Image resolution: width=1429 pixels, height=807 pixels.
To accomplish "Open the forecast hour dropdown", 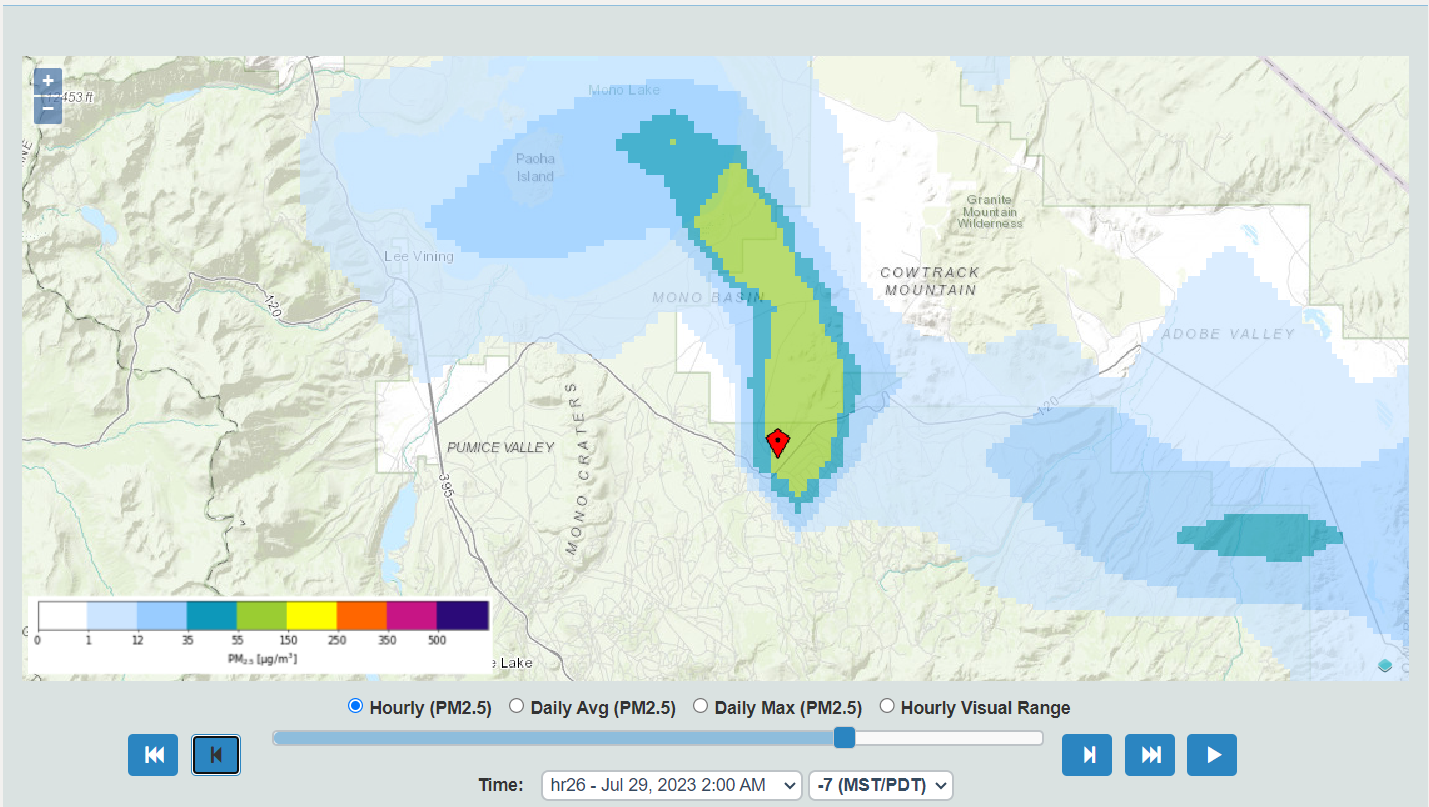I will pyautogui.click(x=672, y=785).
